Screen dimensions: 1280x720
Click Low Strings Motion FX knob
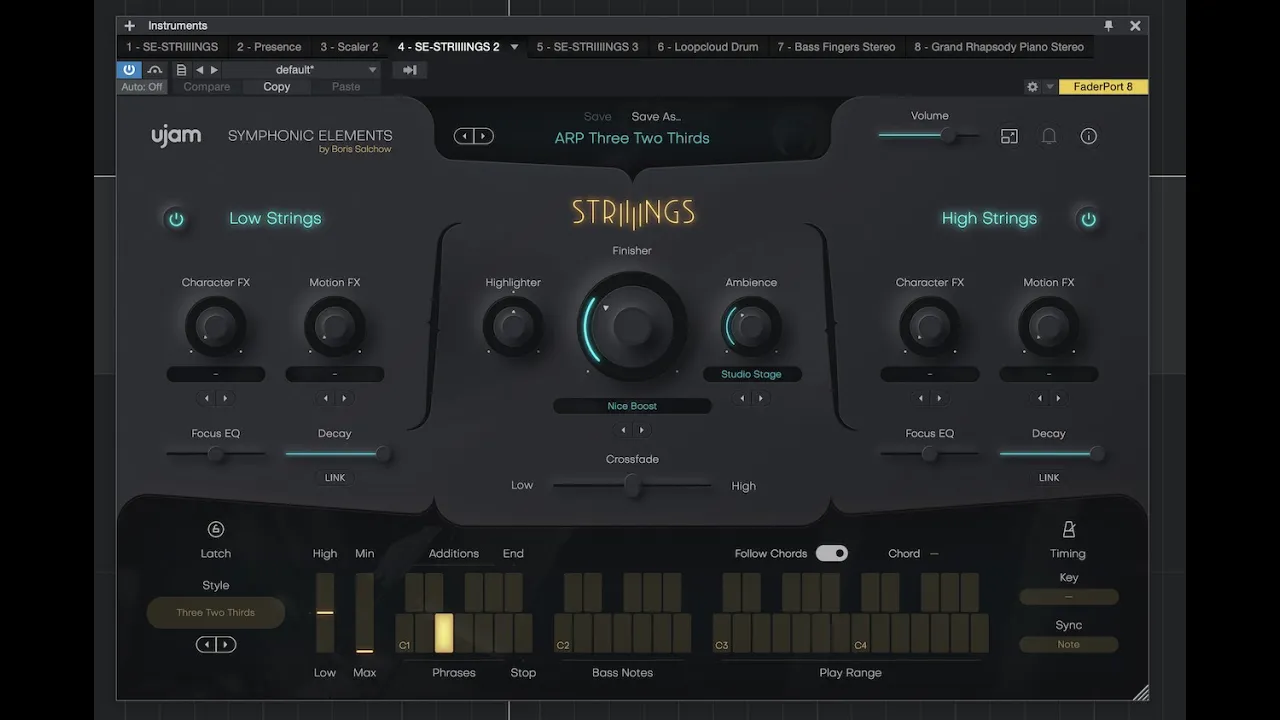tap(335, 326)
